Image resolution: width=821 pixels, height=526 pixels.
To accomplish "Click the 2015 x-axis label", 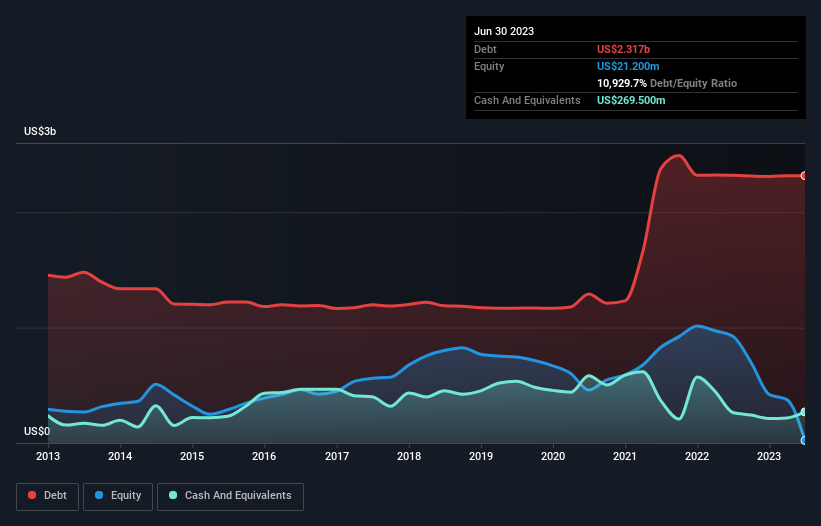I will tap(192, 456).
